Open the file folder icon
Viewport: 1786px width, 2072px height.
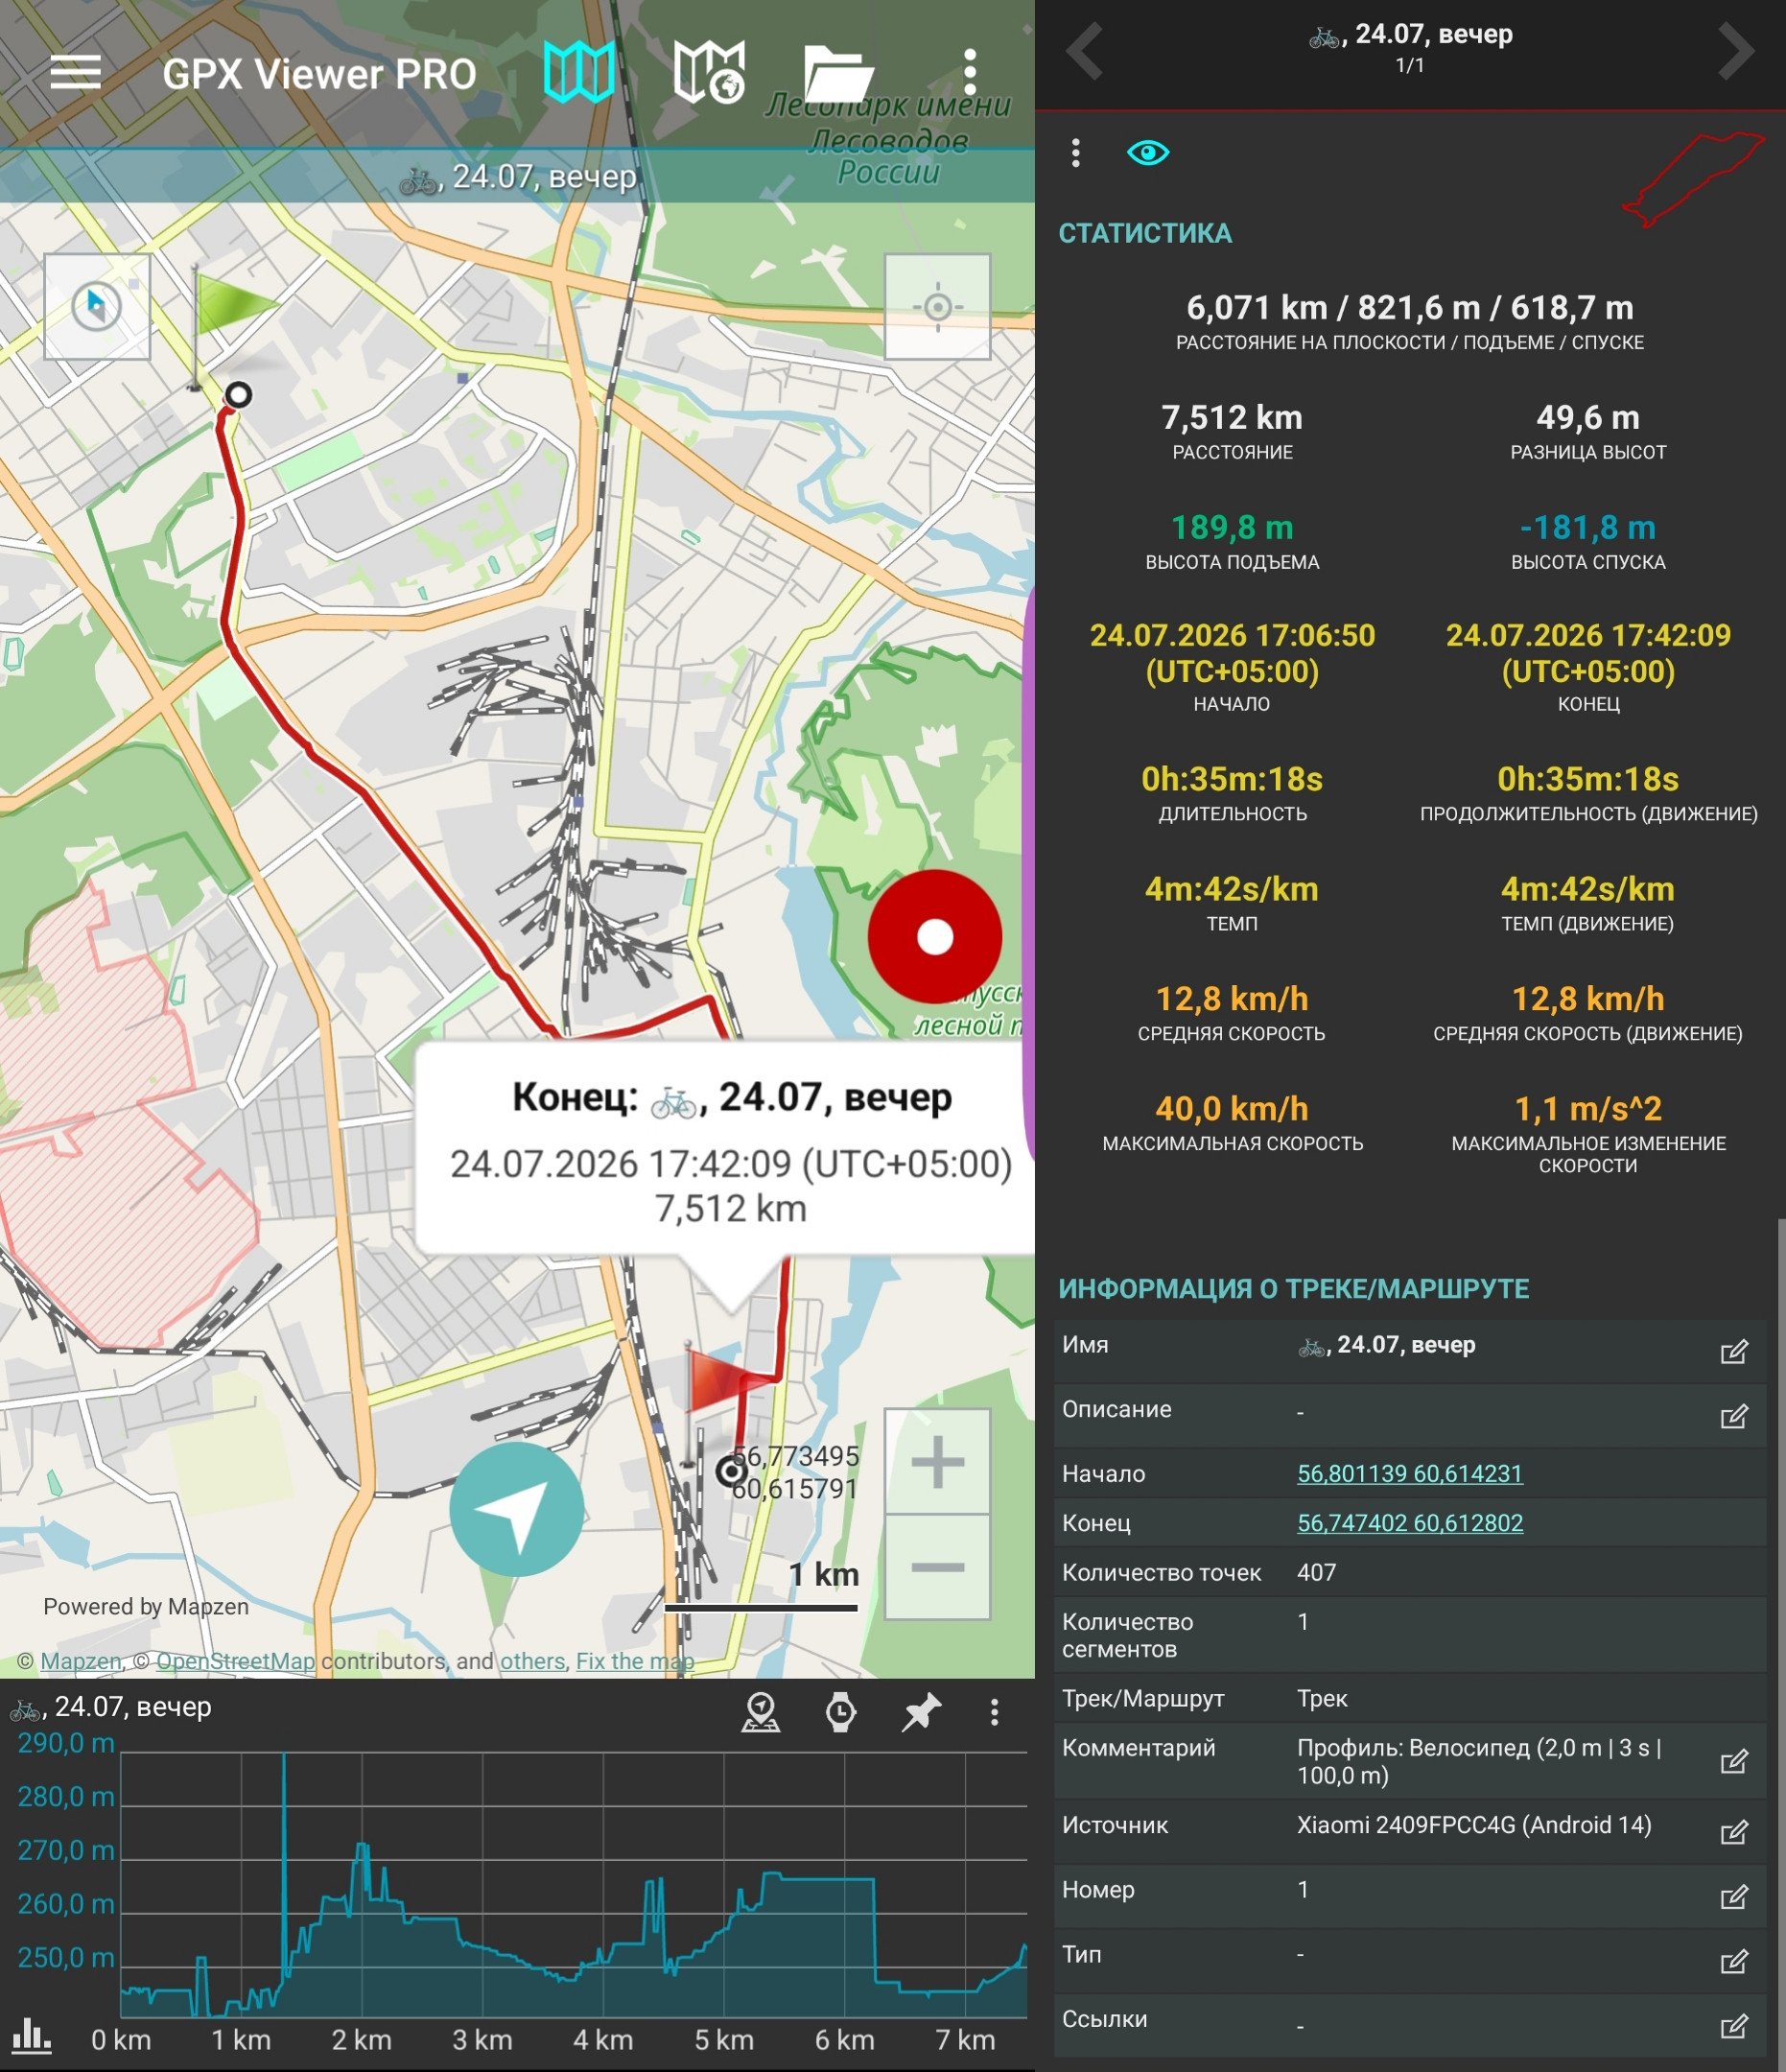[839, 72]
